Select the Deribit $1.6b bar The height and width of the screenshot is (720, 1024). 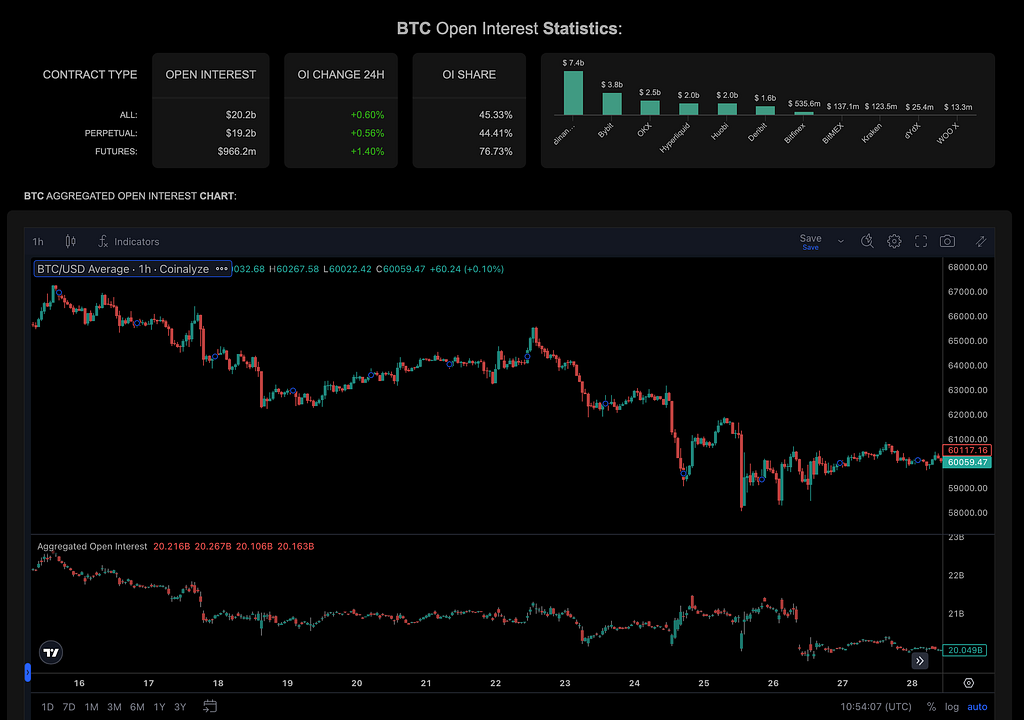pyautogui.click(x=765, y=110)
